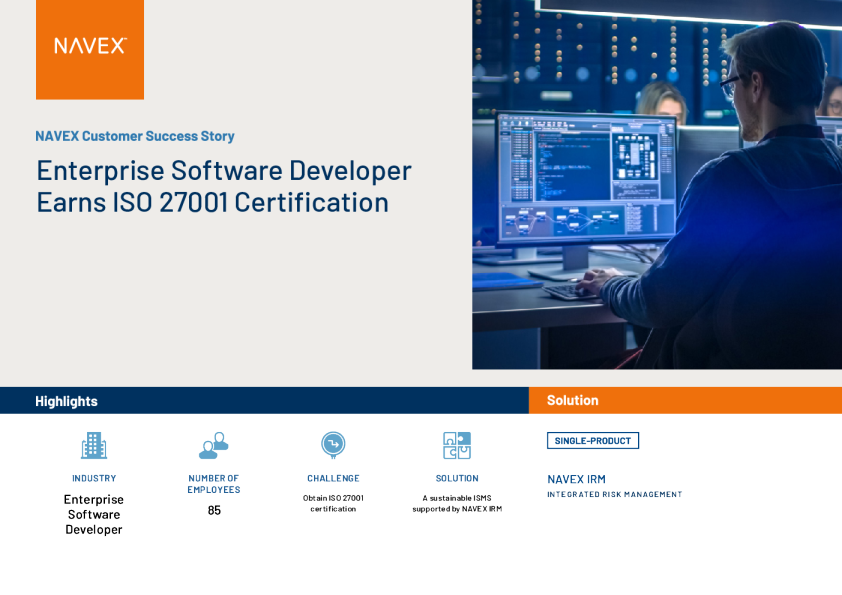Select the employee count value 85
Image resolution: width=842 pixels, height=595 pixels.
point(214,511)
